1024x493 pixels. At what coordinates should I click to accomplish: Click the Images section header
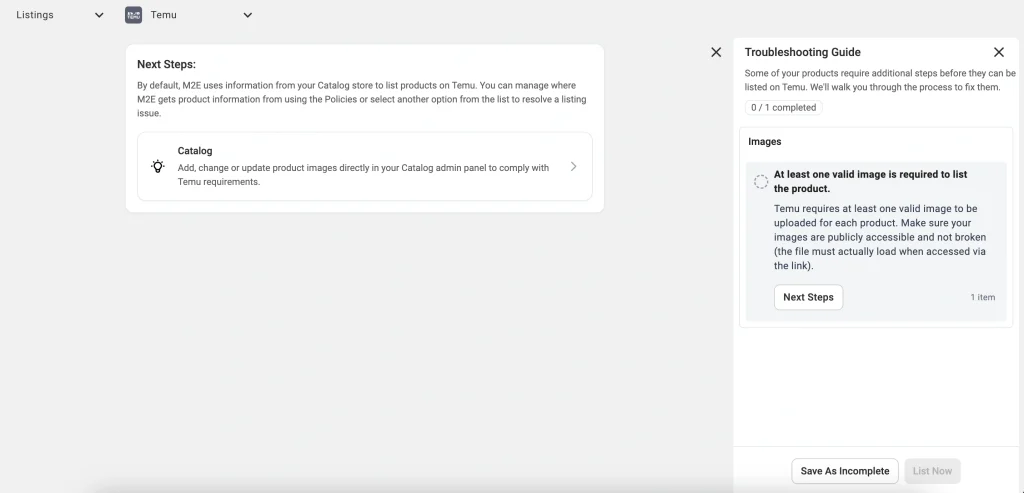765,142
